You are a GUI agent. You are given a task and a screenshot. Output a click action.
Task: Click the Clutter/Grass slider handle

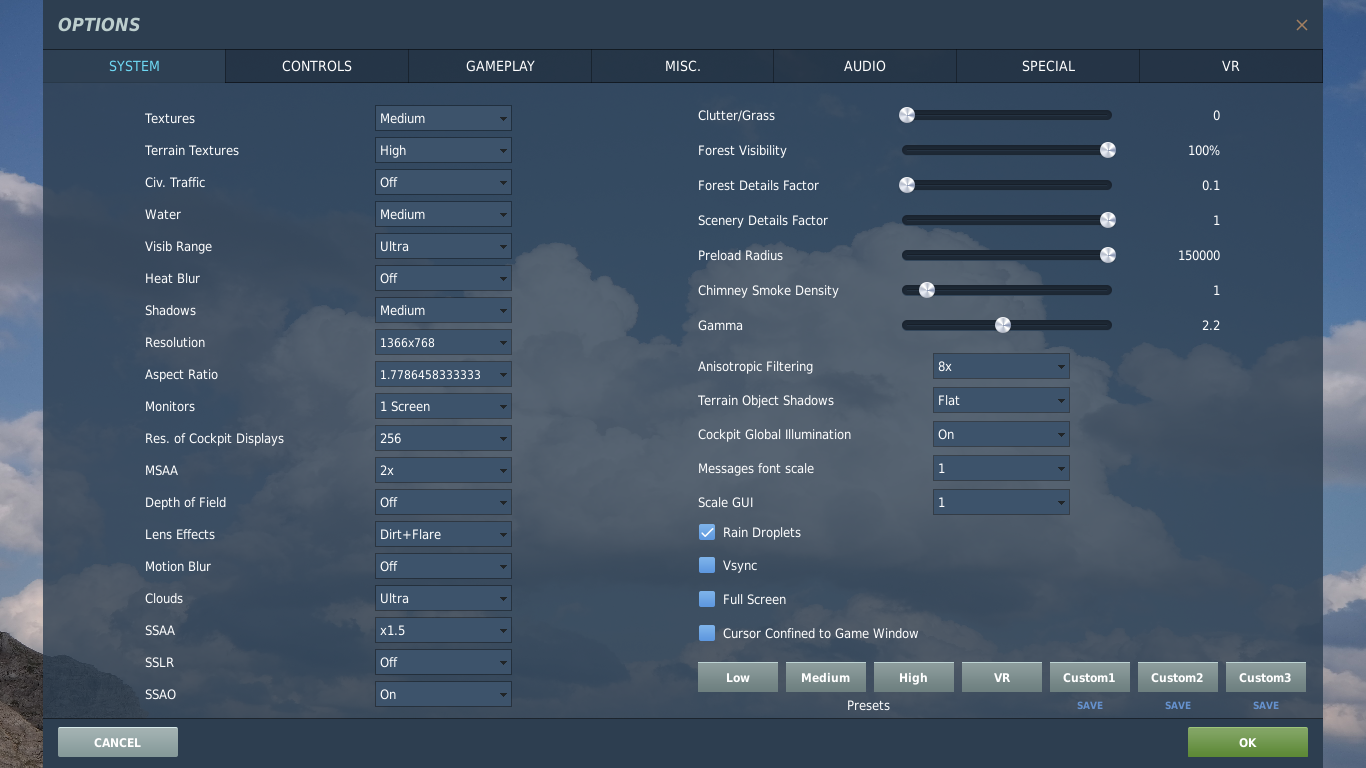(x=907, y=115)
